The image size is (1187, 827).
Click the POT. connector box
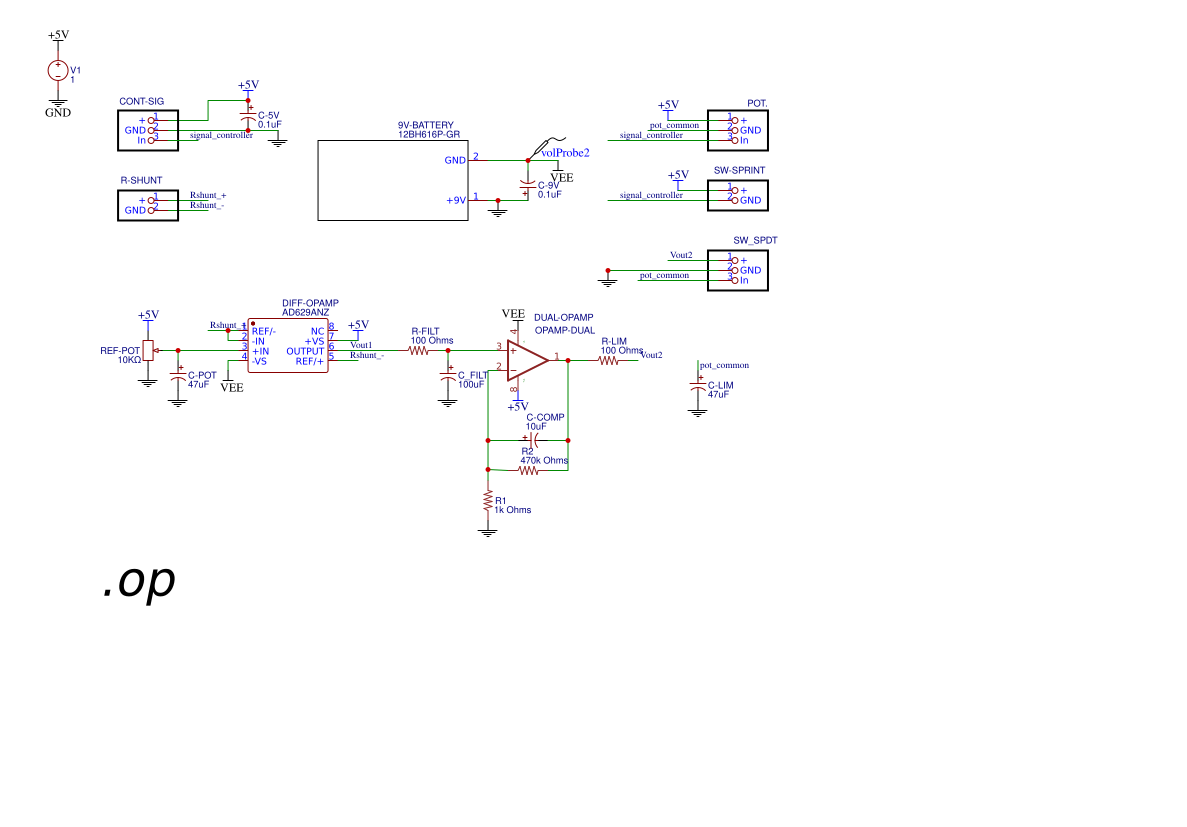(x=738, y=130)
